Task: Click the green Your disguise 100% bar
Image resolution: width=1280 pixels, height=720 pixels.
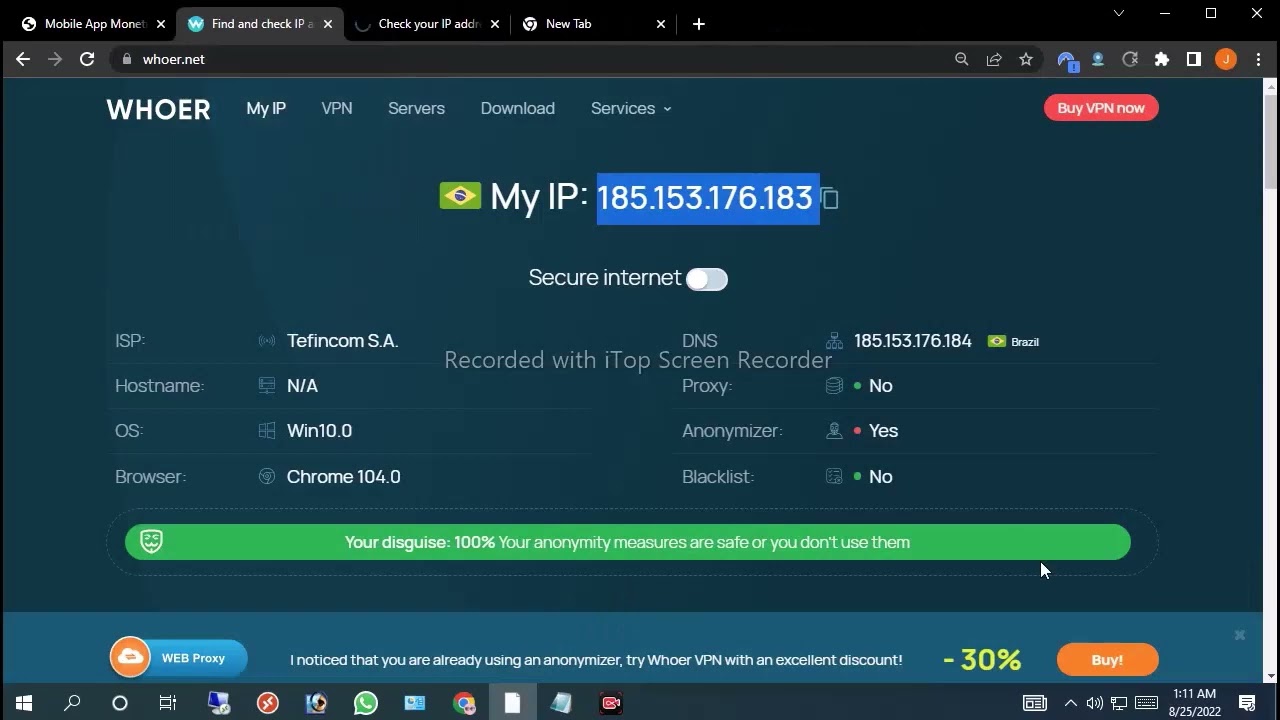Action: (628, 542)
